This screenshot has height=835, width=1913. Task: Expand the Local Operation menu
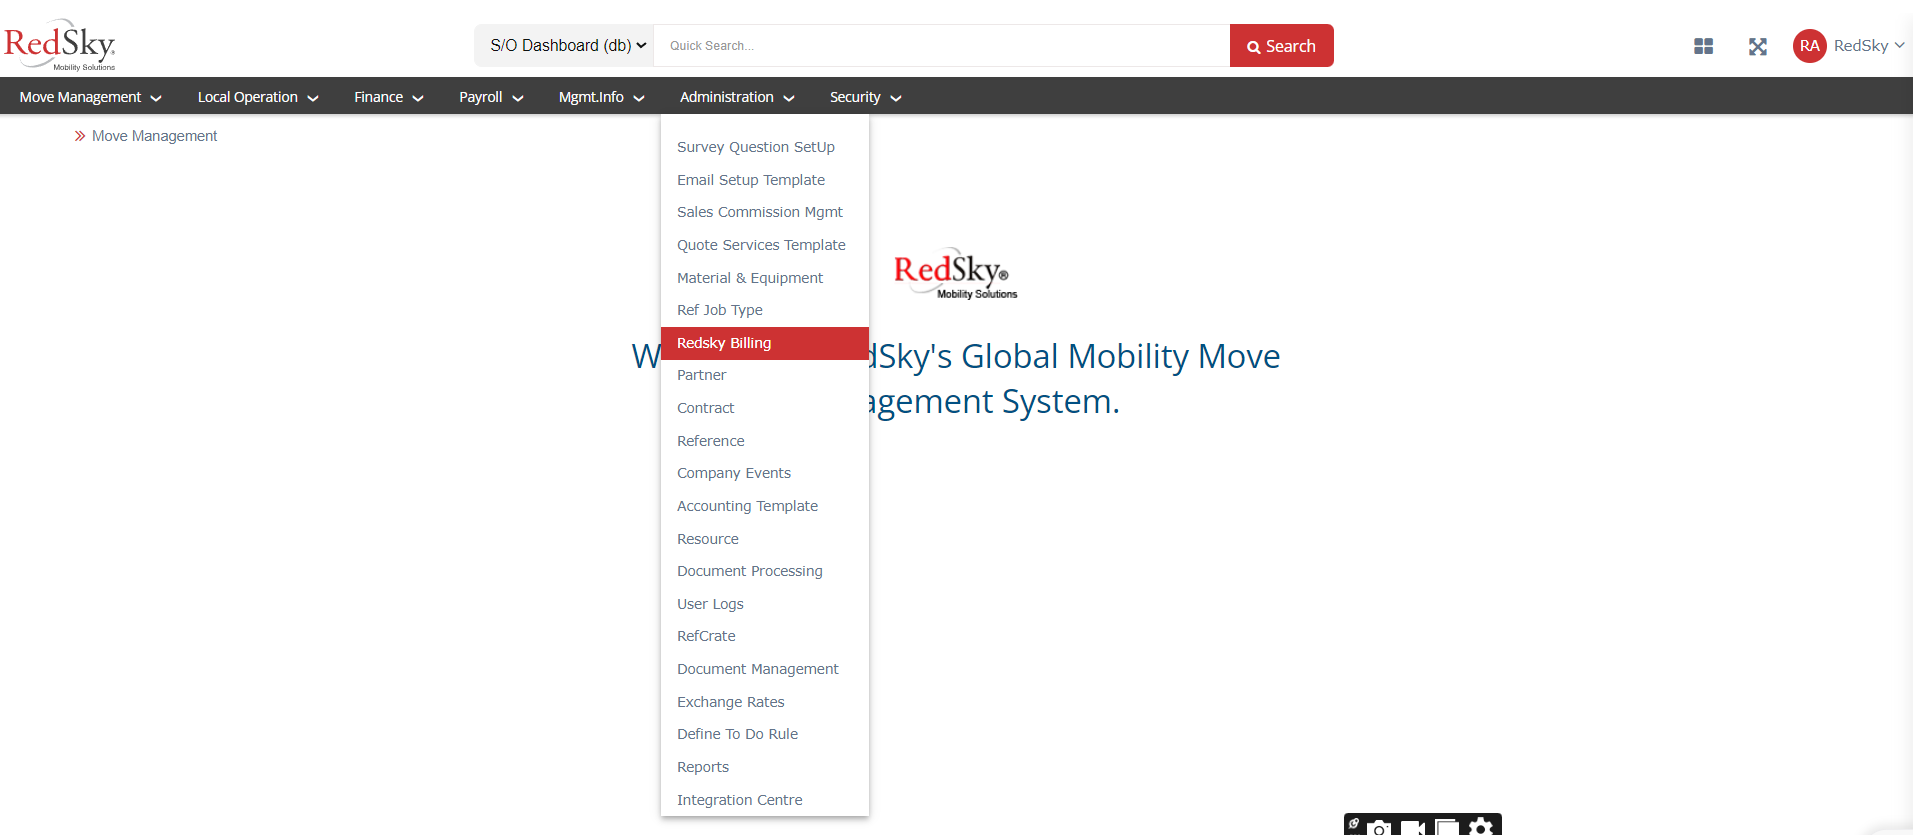coord(258,97)
